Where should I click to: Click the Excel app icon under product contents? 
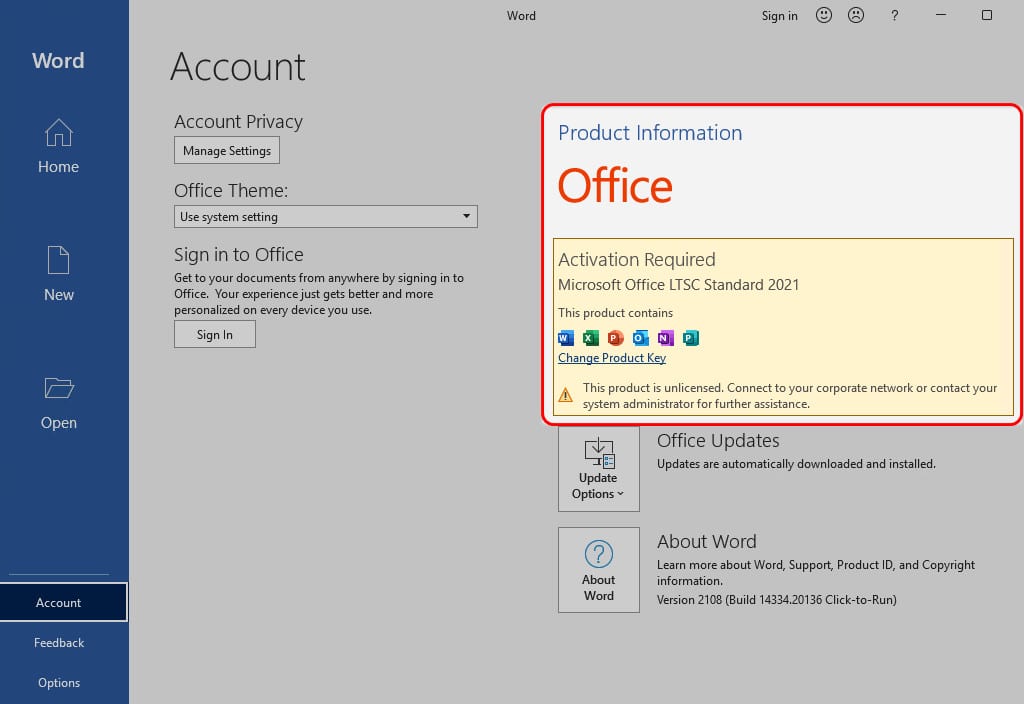(x=590, y=338)
